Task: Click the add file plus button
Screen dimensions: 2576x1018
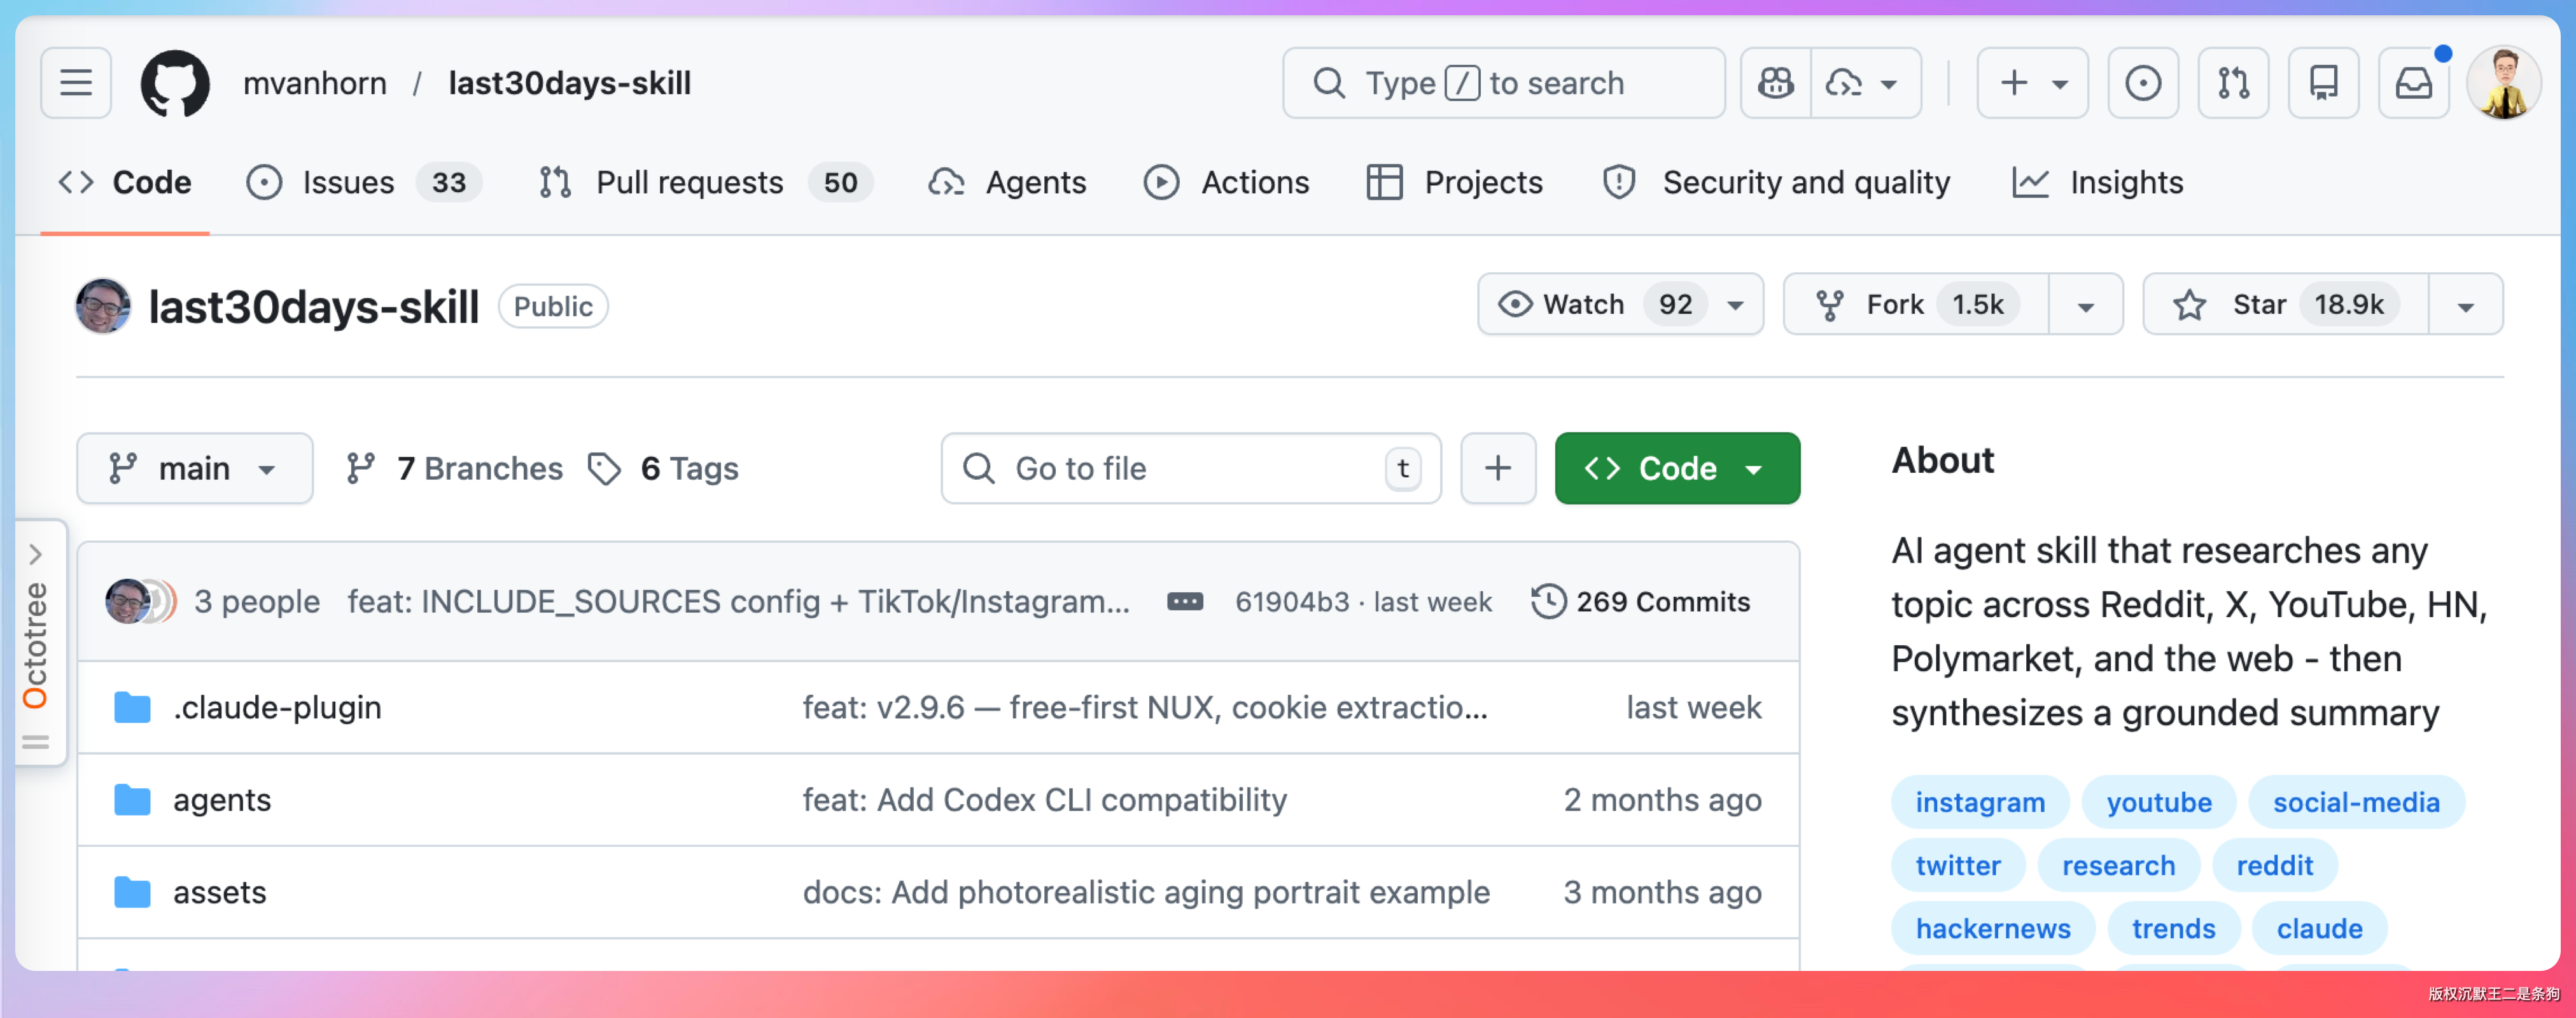Action: point(1497,468)
